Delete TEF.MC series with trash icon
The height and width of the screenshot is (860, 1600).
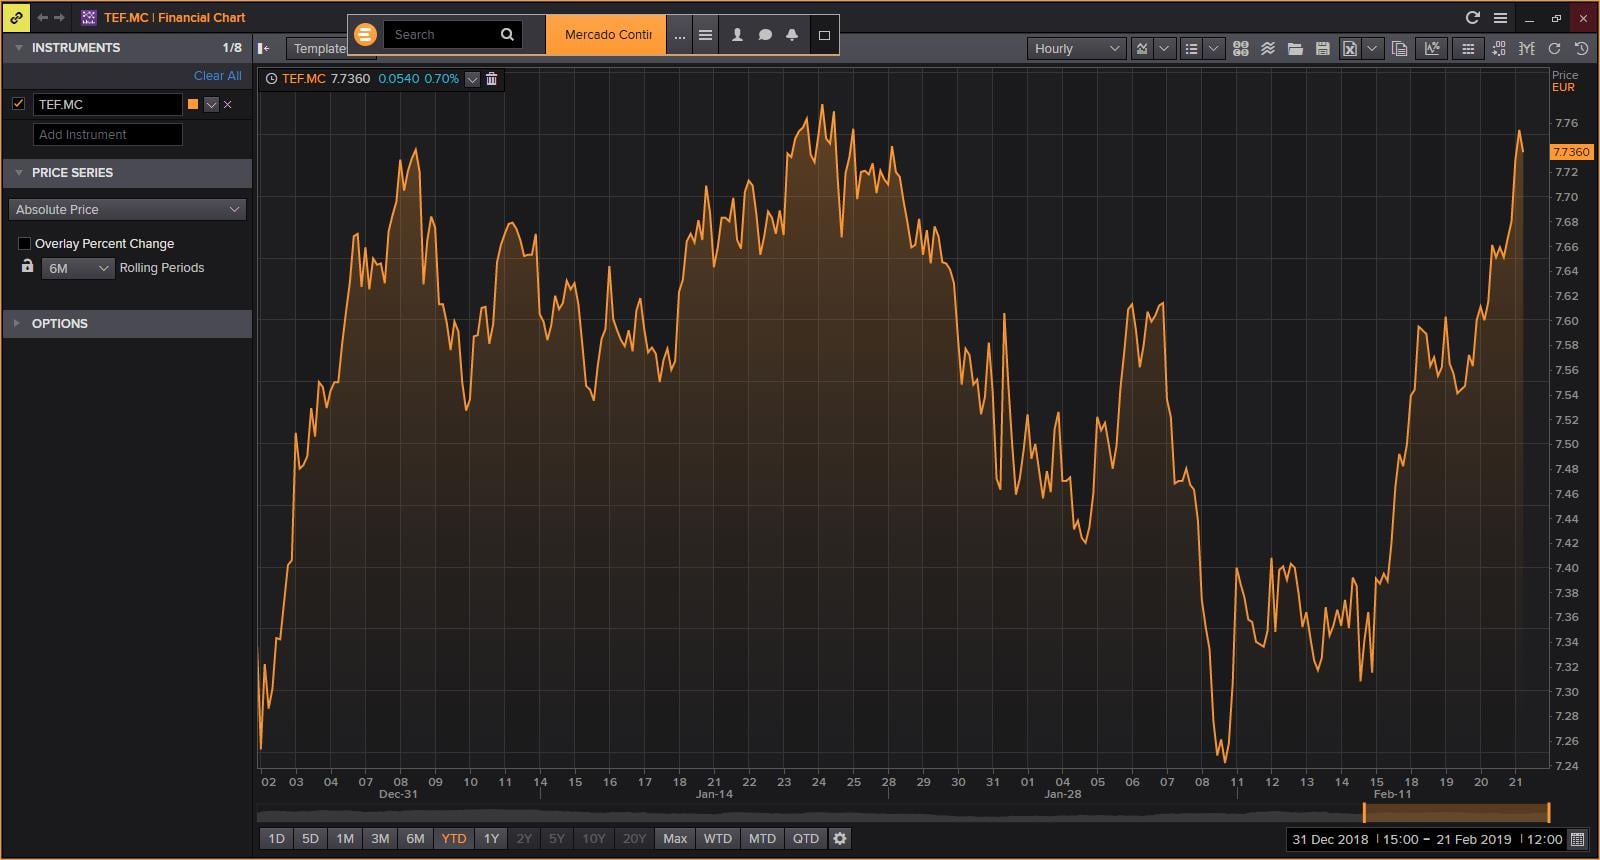click(491, 79)
